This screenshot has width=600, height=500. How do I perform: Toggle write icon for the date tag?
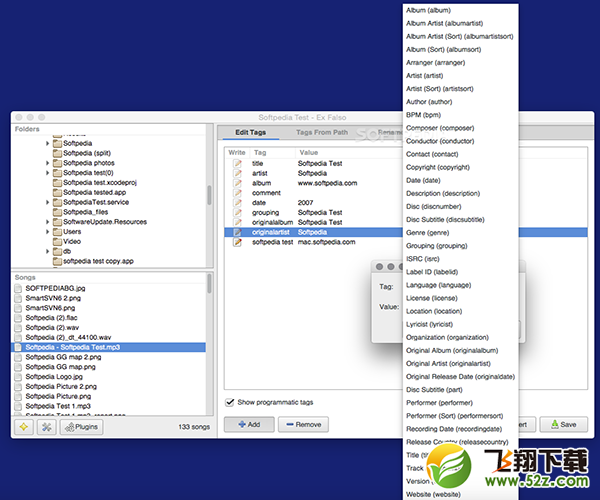click(x=238, y=203)
